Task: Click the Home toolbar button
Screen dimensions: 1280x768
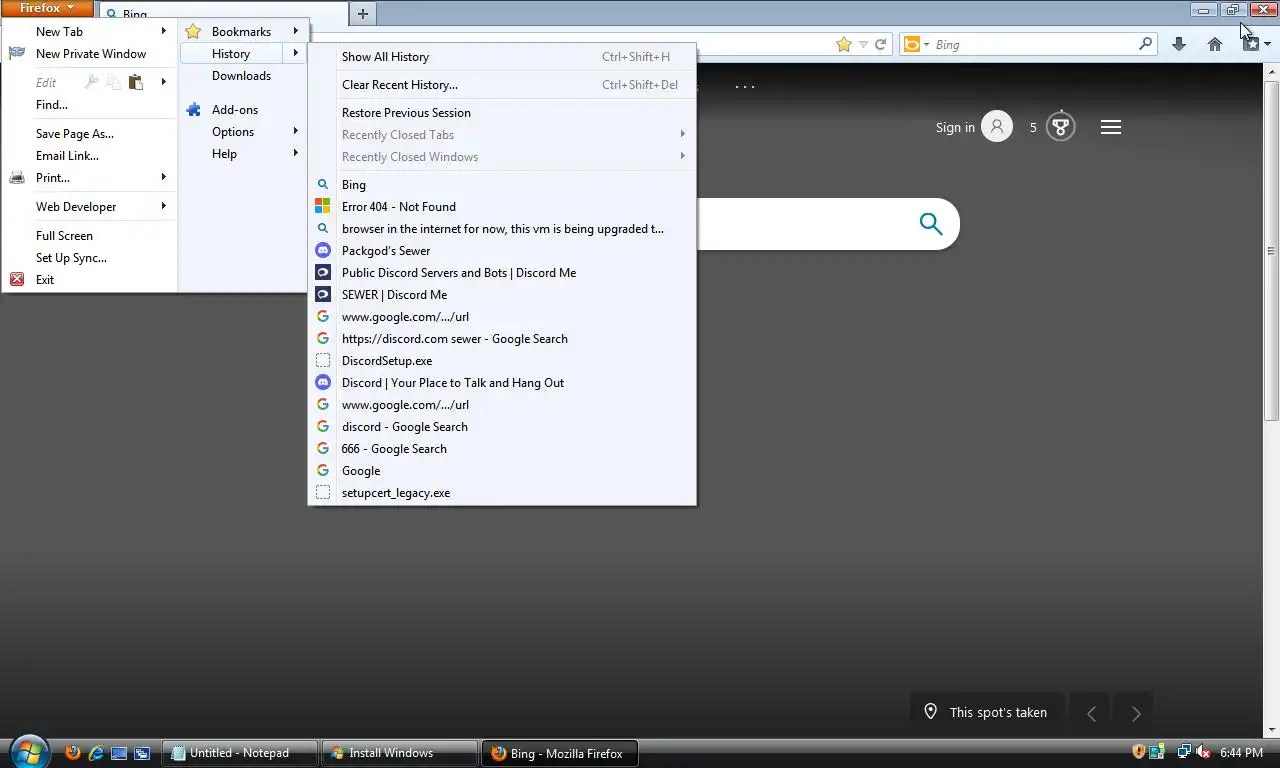Action: (x=1215, y=44)
